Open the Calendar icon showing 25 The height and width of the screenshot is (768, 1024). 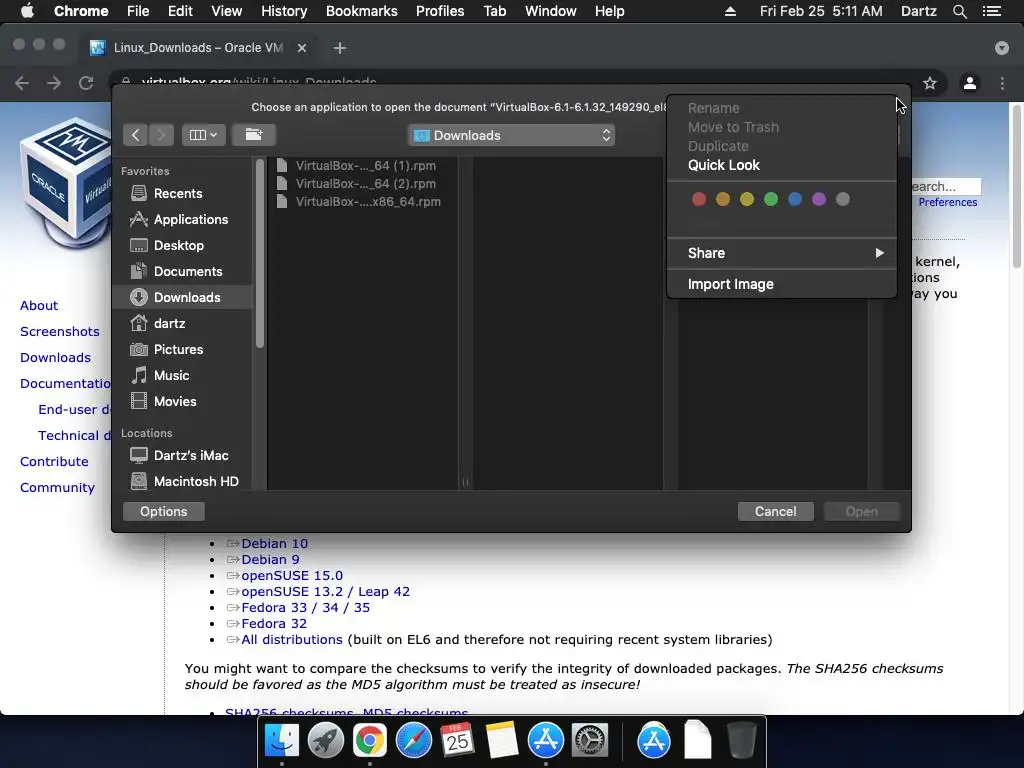pos(457,741)
